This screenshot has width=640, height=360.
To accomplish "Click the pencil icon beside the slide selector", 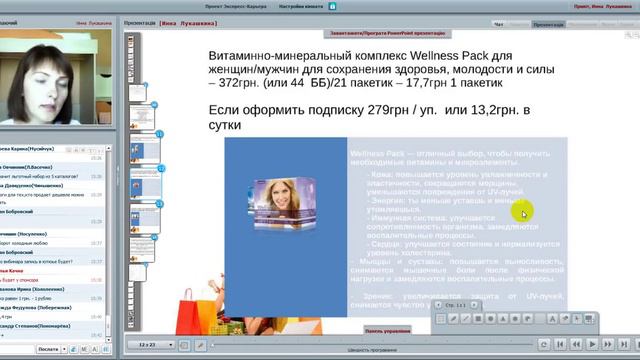I will pyautogui.click(x=200, y=345).
